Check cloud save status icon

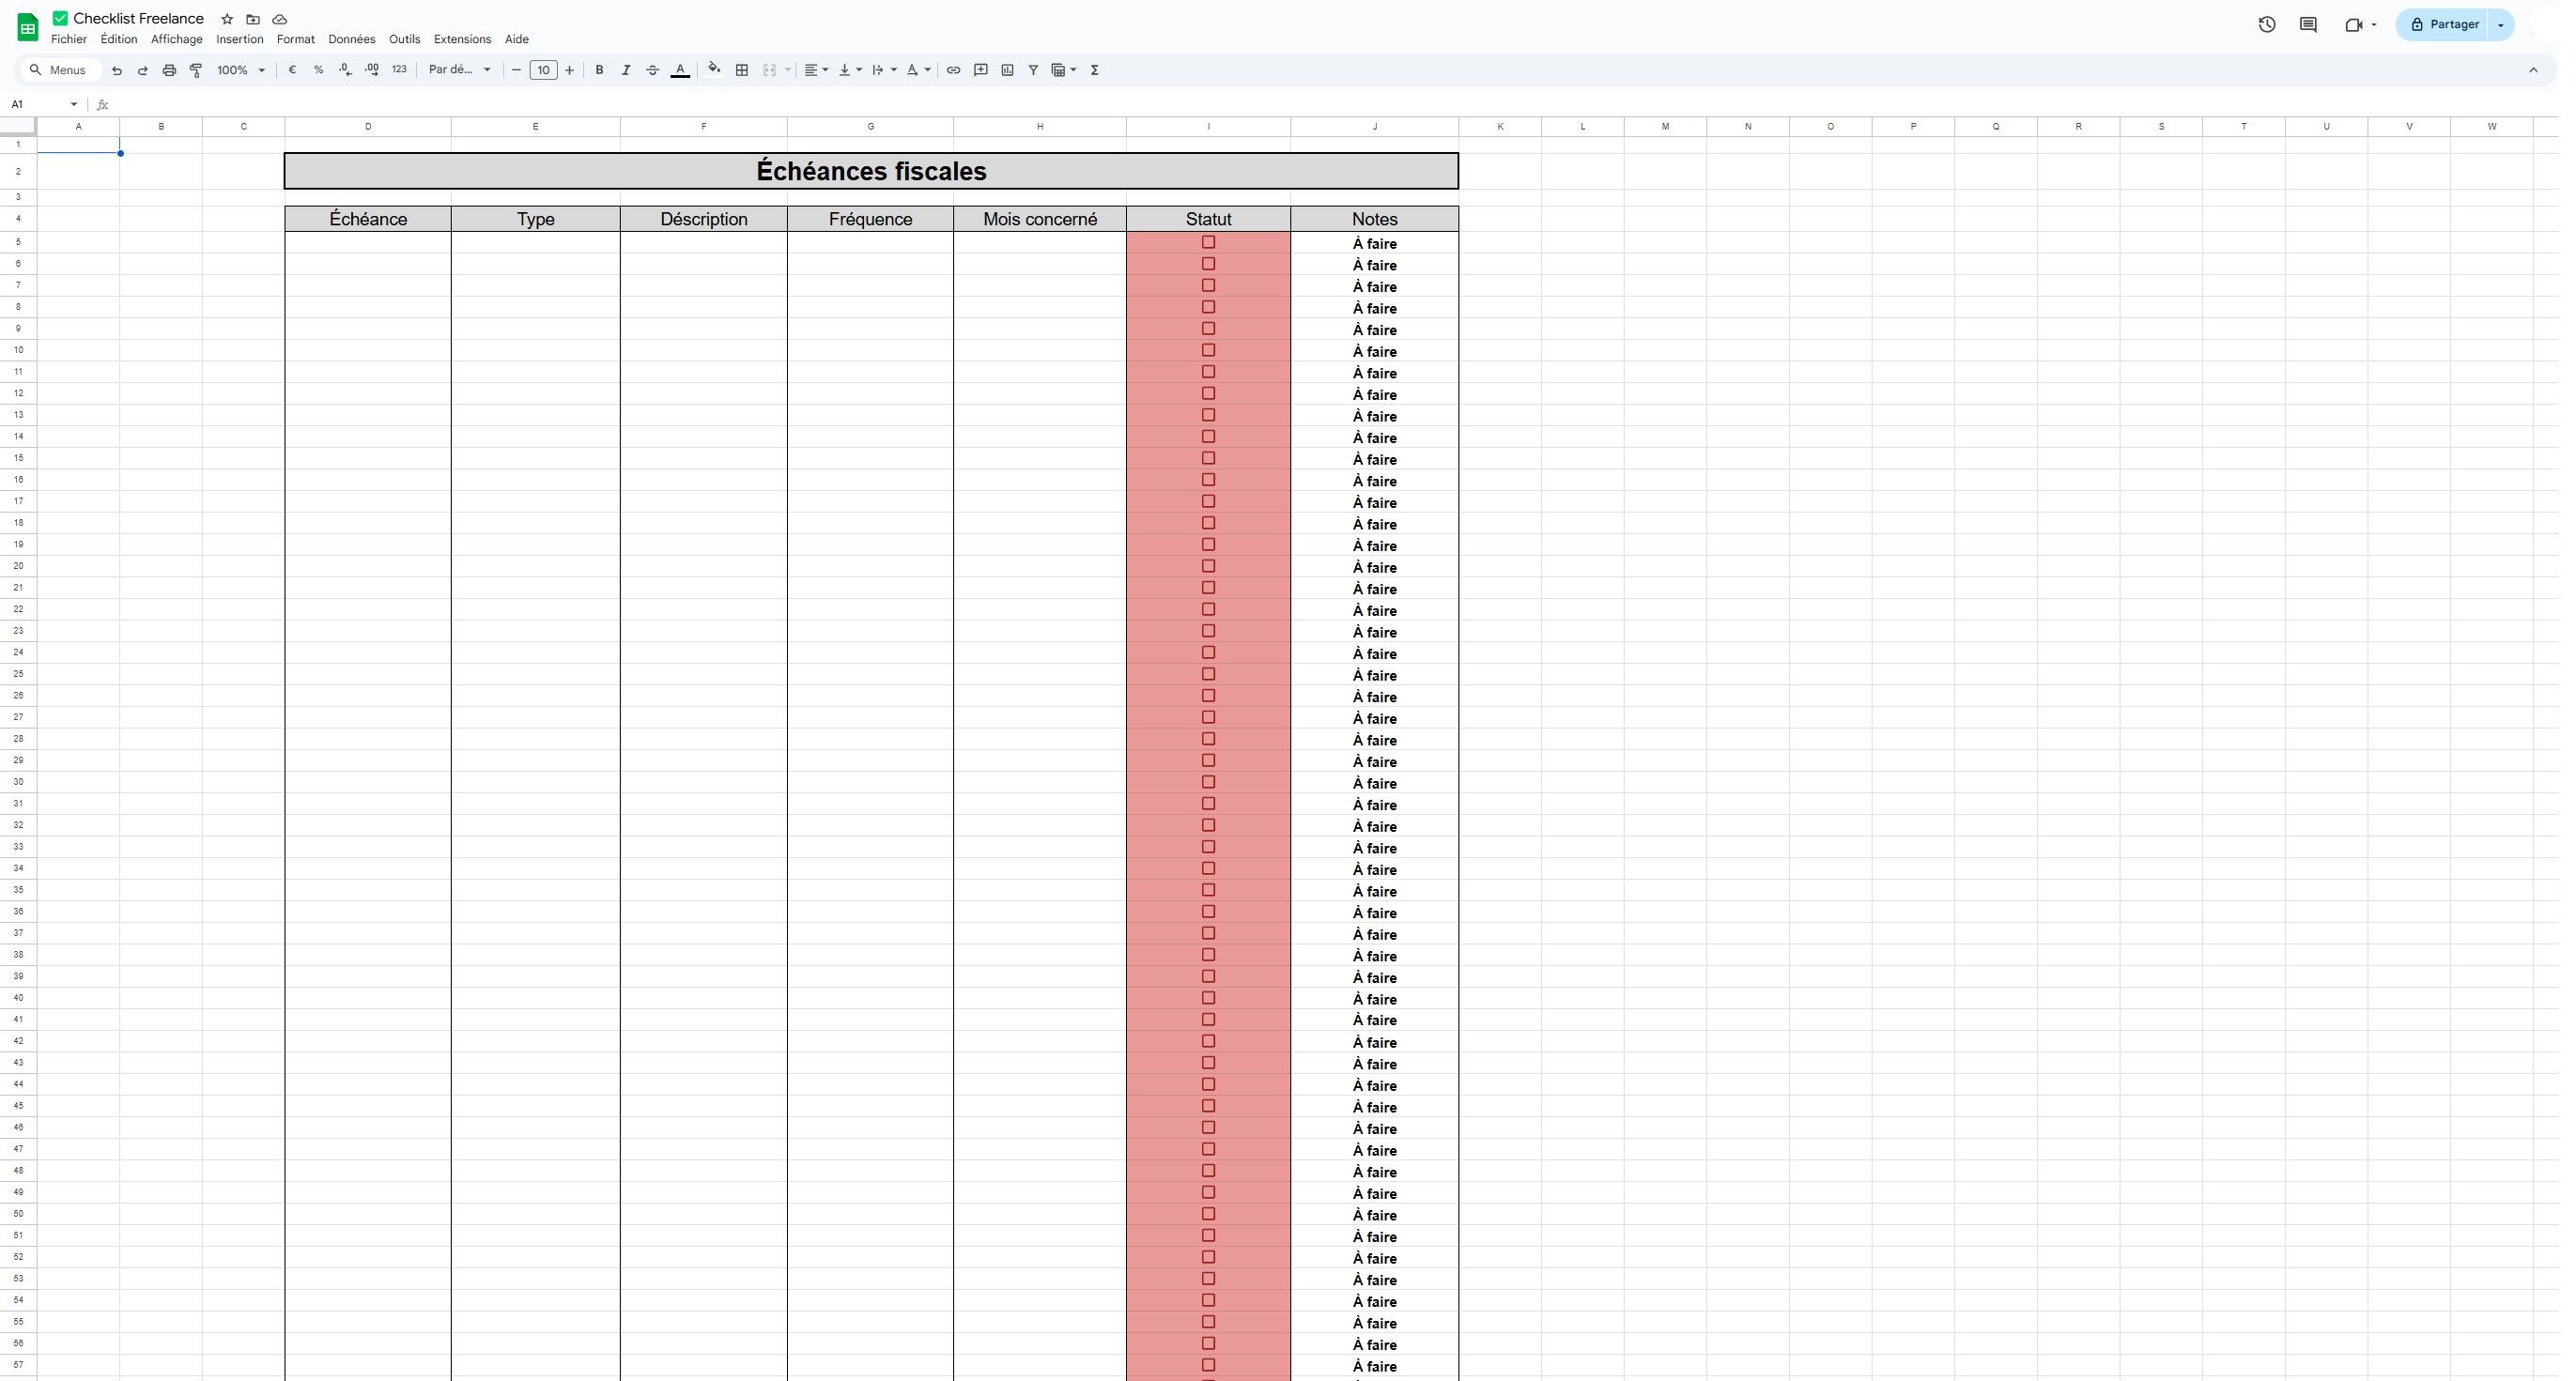click(280, 19)
